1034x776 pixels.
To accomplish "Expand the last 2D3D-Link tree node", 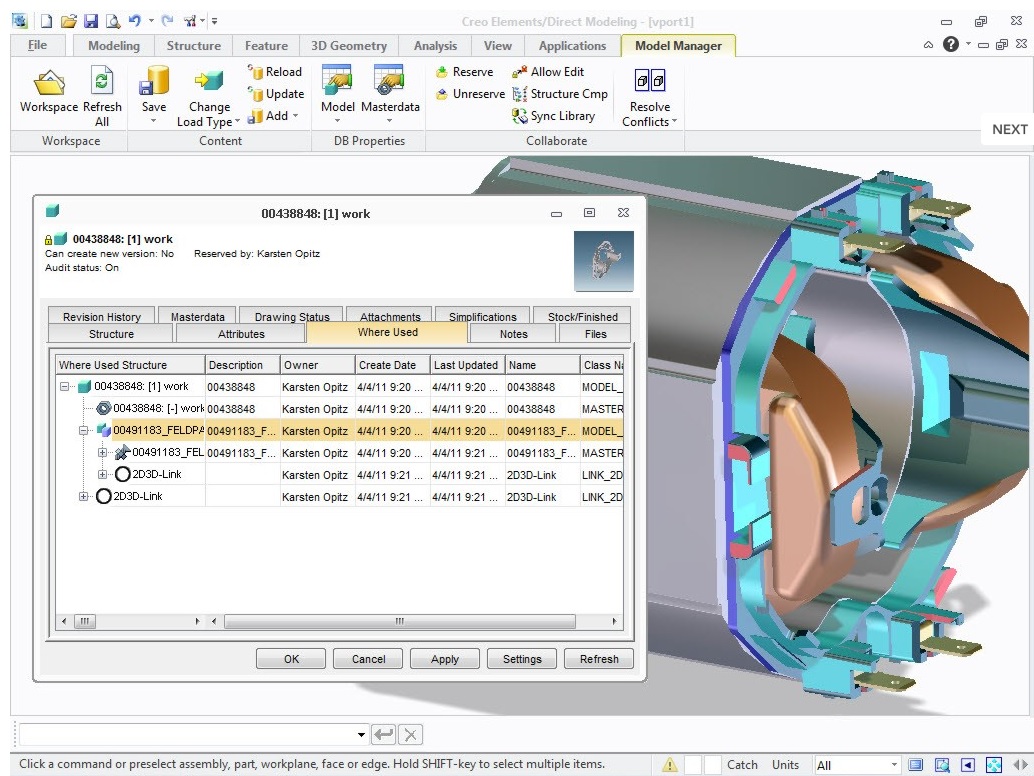I will tap(84, 496).
